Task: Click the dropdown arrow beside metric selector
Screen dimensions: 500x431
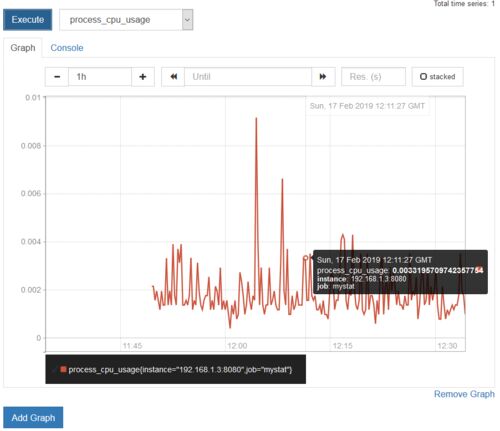Action: click(187, 20)
